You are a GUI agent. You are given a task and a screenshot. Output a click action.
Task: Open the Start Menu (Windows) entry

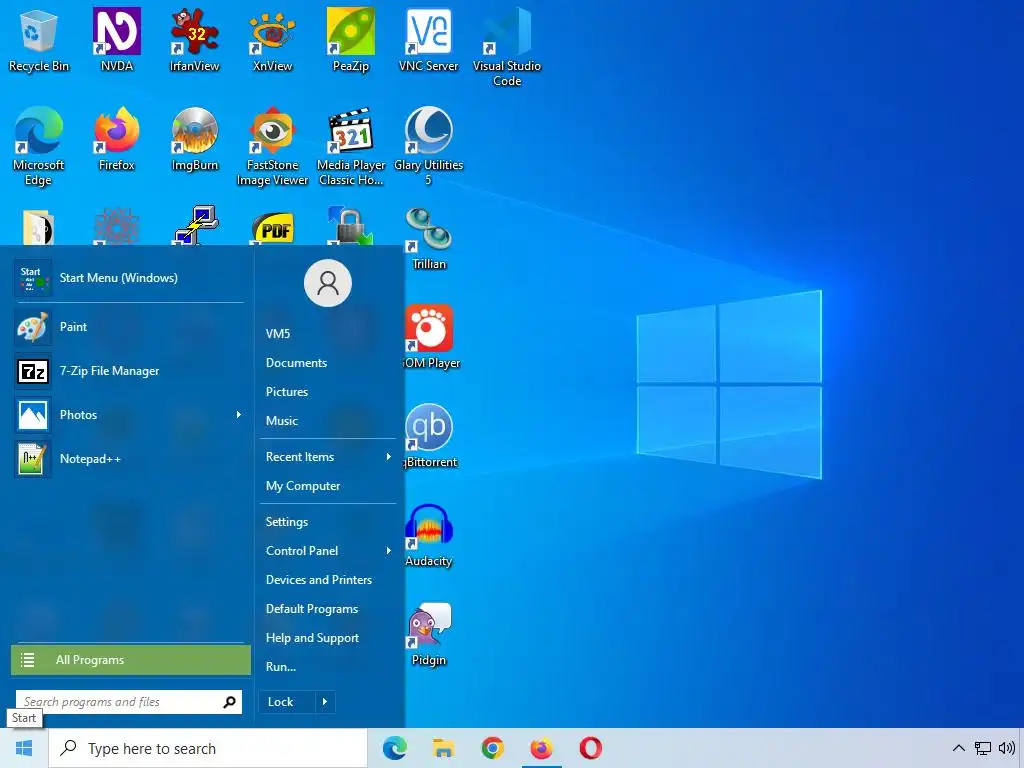(x=129, y=278)
